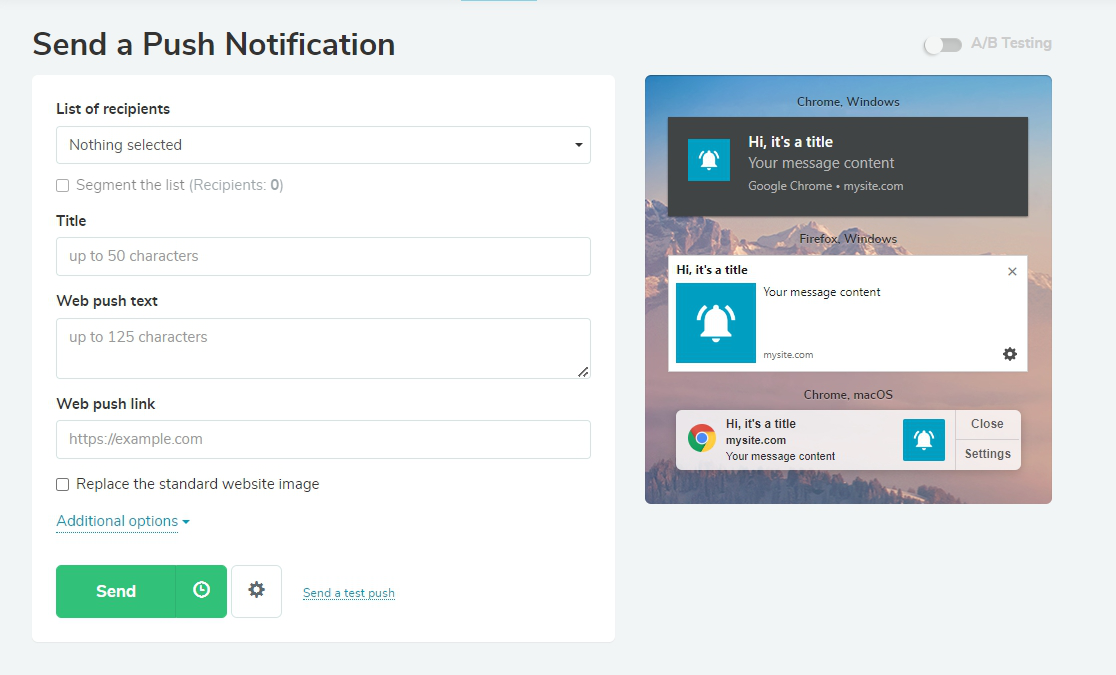The width and height of the screenshot is (1116, 675).
Task: Open the gear settings icon beside Send
Action: click(256, 591)
